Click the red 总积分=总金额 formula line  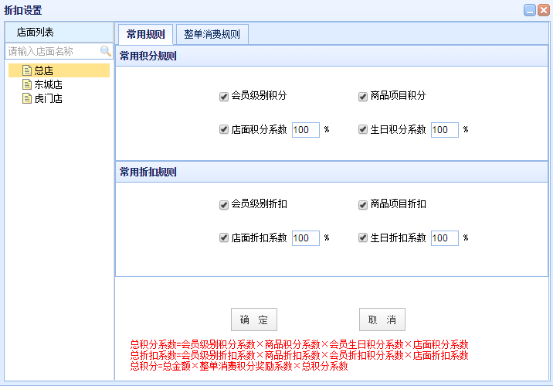[x=239, y=366]
